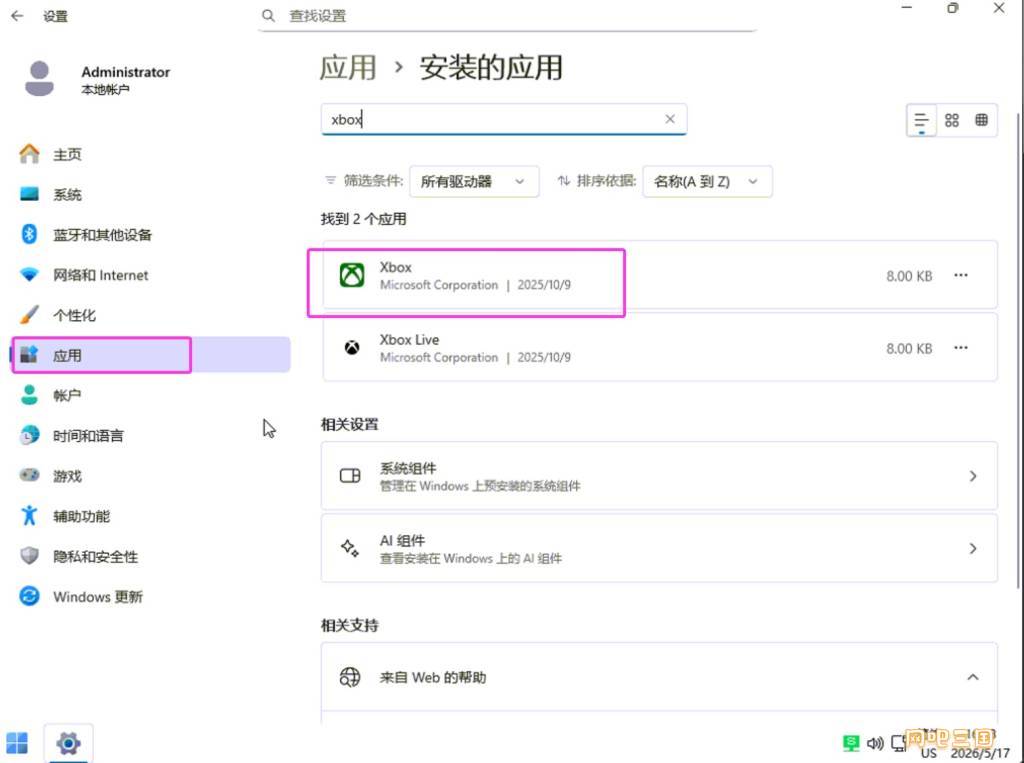This screenshot has height=763, width=1024.
Task: Open the Administrator account profile
Action: coord(98,79)
